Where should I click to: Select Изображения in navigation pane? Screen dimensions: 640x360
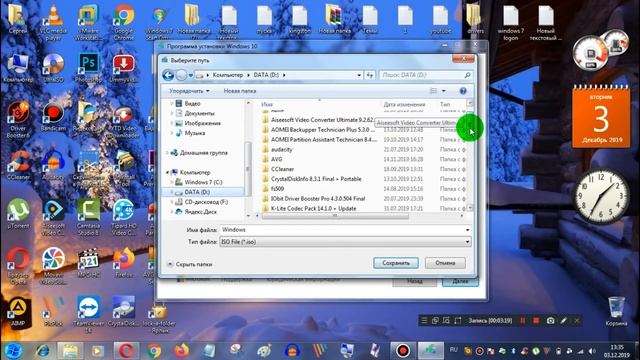202,123
